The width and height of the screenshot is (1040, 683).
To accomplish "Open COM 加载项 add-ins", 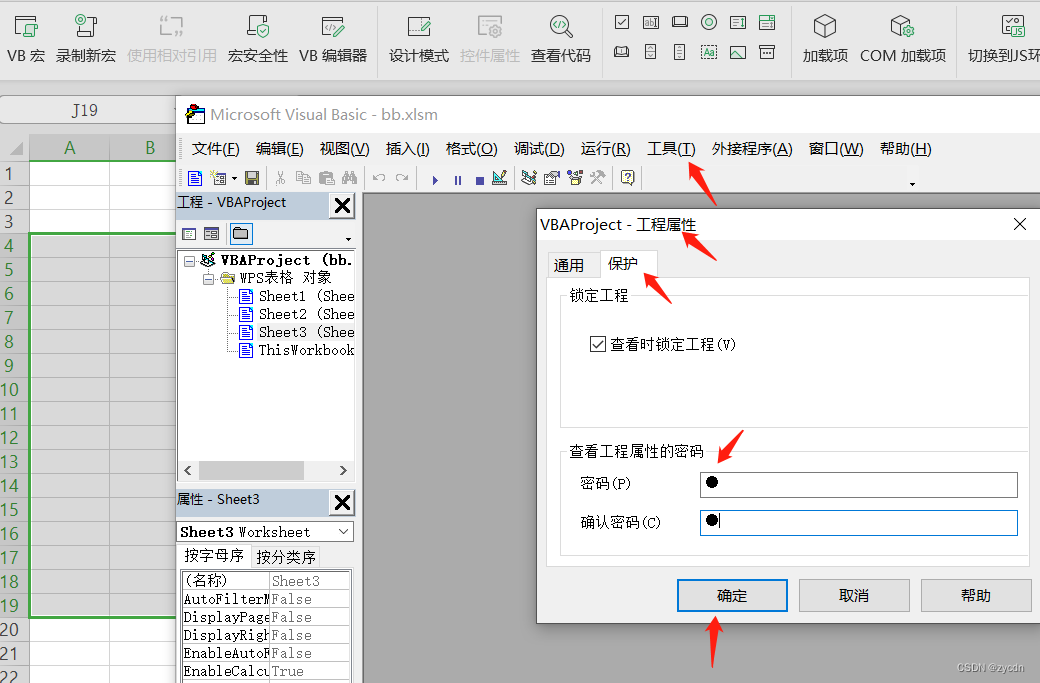I will pyautogui.click(x=903, y=40).
